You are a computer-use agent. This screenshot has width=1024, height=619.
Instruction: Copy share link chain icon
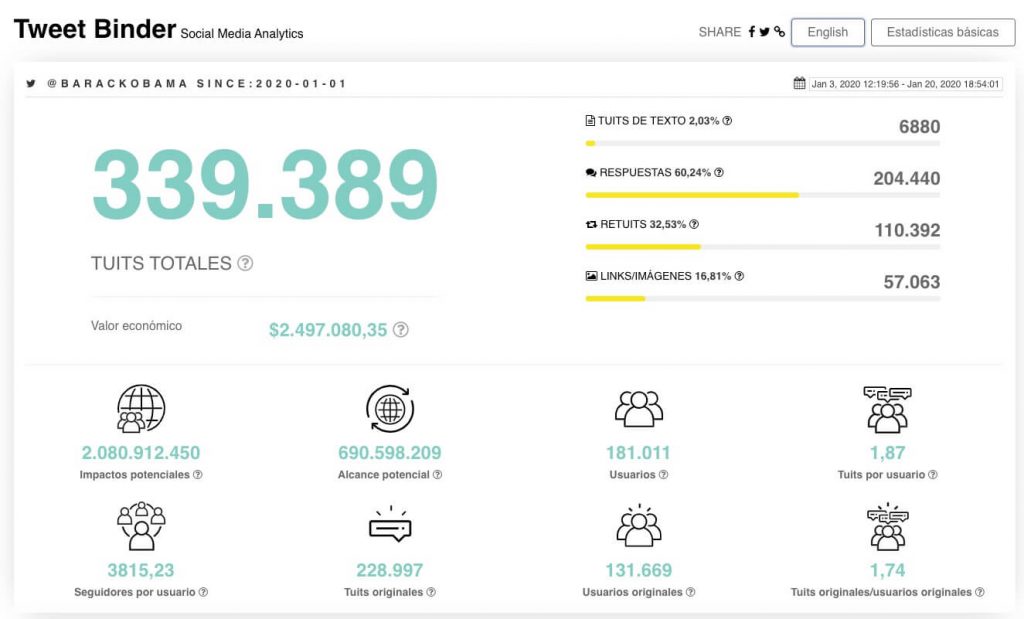pos(779,31)
